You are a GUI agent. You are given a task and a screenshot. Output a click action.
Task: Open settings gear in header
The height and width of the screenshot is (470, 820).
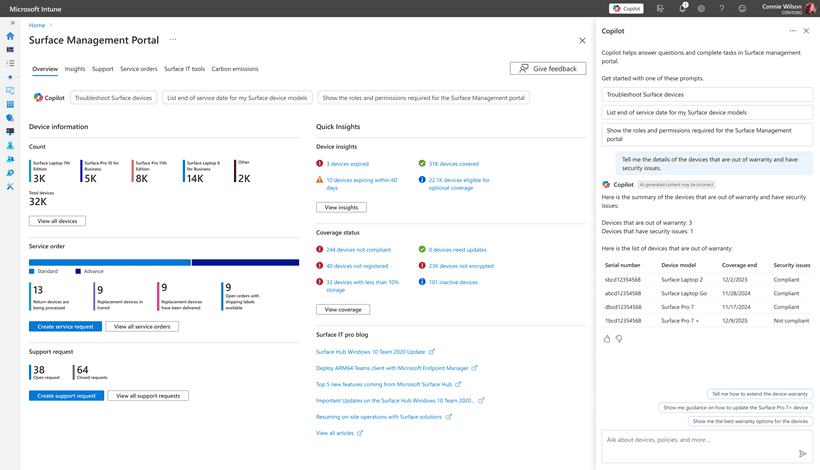pos(701,8)
